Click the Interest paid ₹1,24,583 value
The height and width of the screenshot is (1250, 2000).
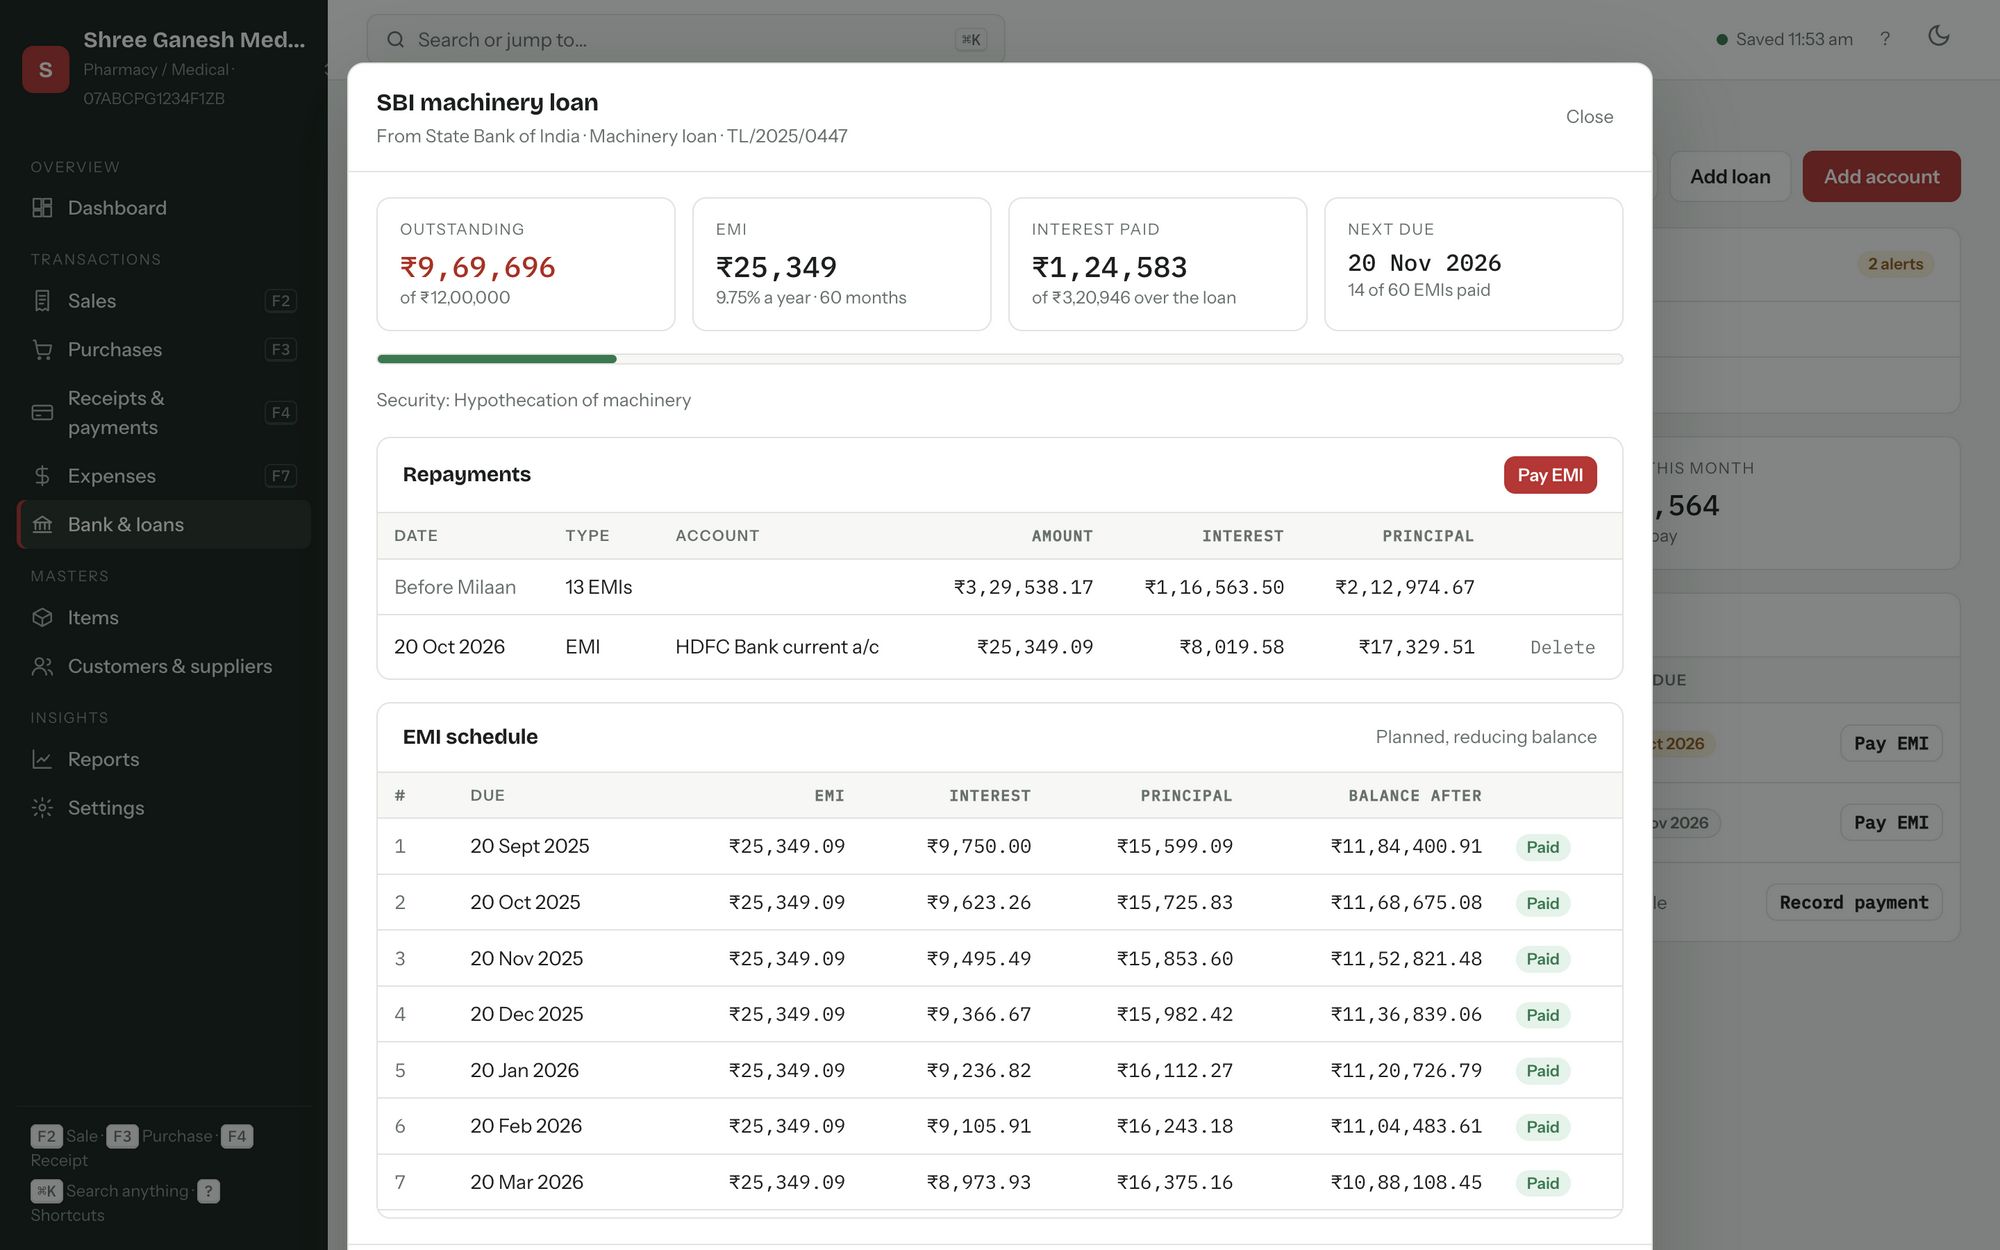[x=1109, y=268]
